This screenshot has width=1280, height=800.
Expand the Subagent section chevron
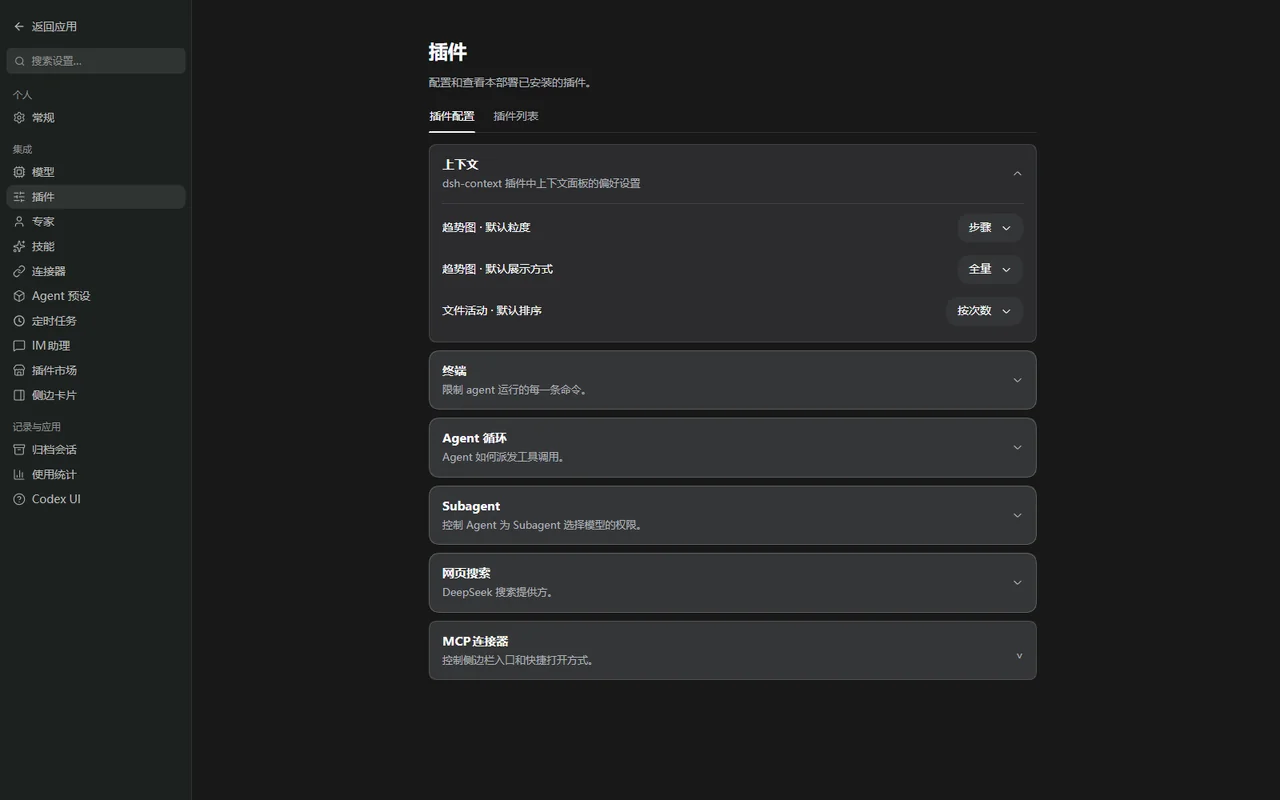1017,515
